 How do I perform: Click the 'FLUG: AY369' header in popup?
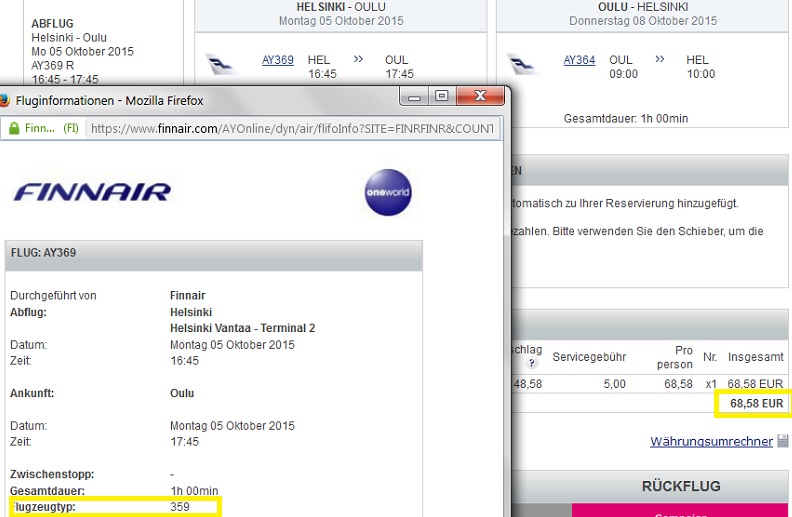(x=43, y=252)
